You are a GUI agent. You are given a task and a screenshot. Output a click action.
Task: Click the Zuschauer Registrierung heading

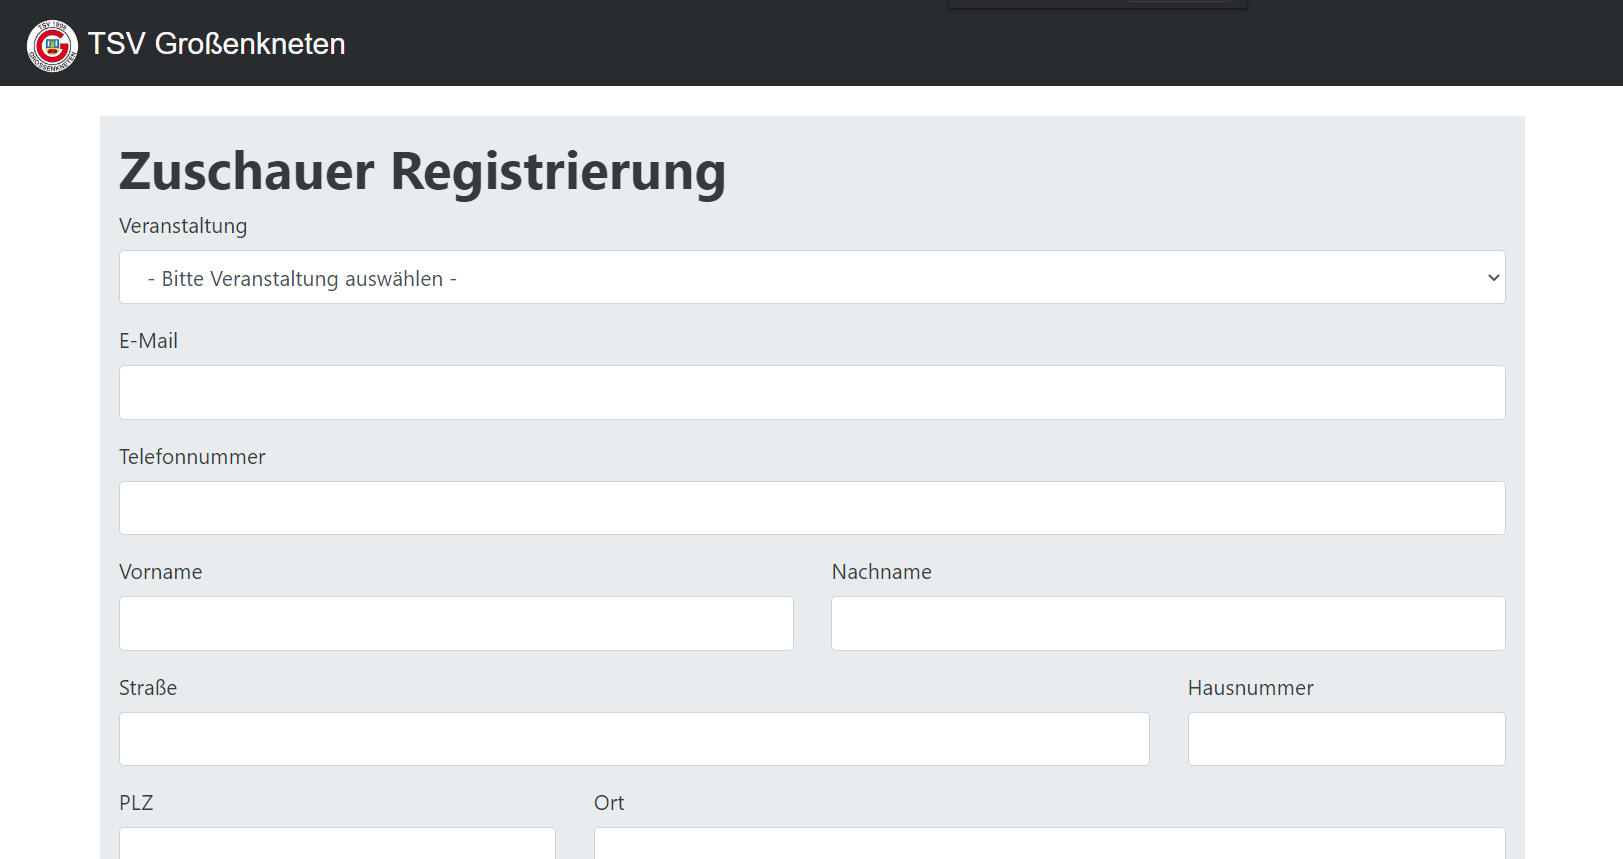(422, 171)
